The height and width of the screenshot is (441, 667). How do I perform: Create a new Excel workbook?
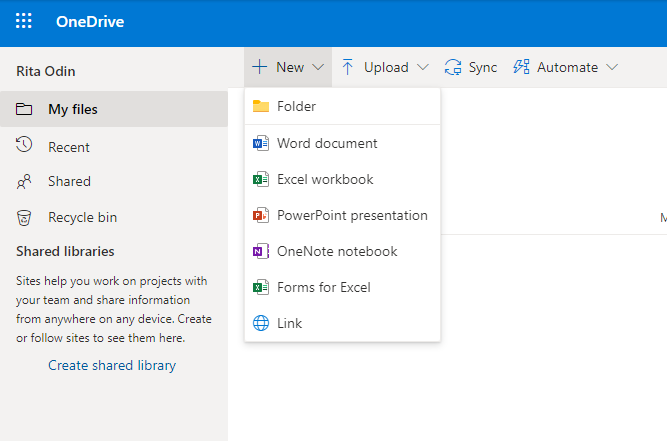pyautogui.click(x=342, y=179)
